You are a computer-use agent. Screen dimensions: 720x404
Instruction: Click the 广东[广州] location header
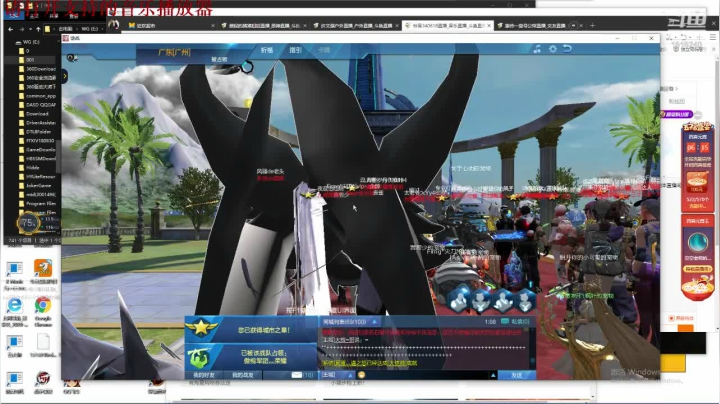174,52
